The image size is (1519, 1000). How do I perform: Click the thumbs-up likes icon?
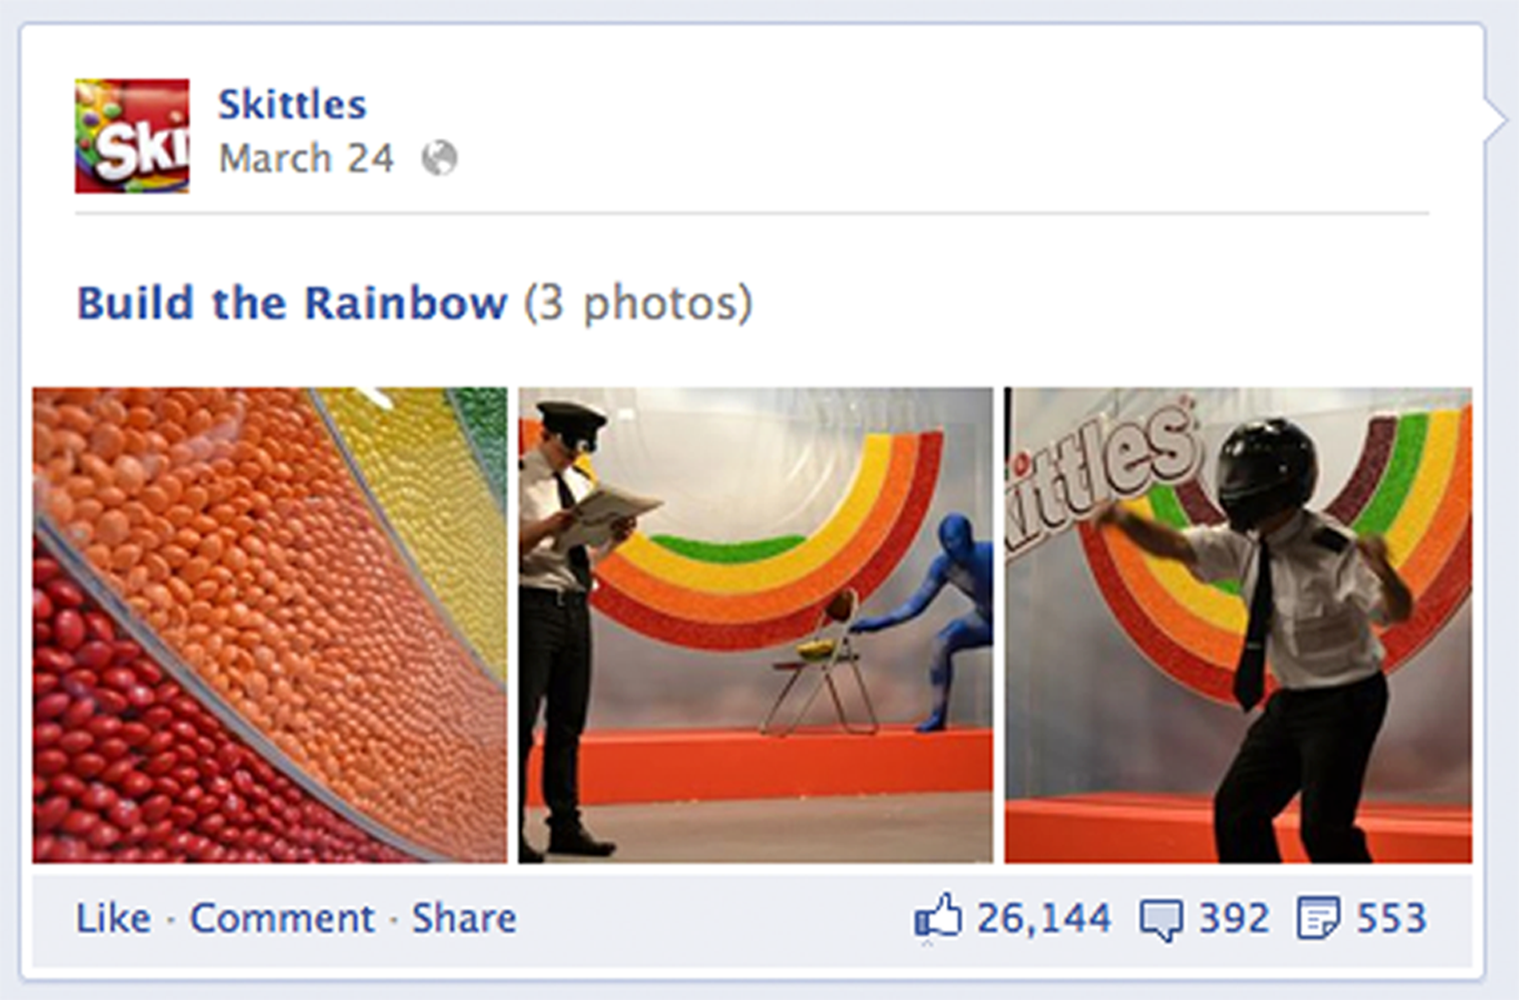[x=937, y=917]
